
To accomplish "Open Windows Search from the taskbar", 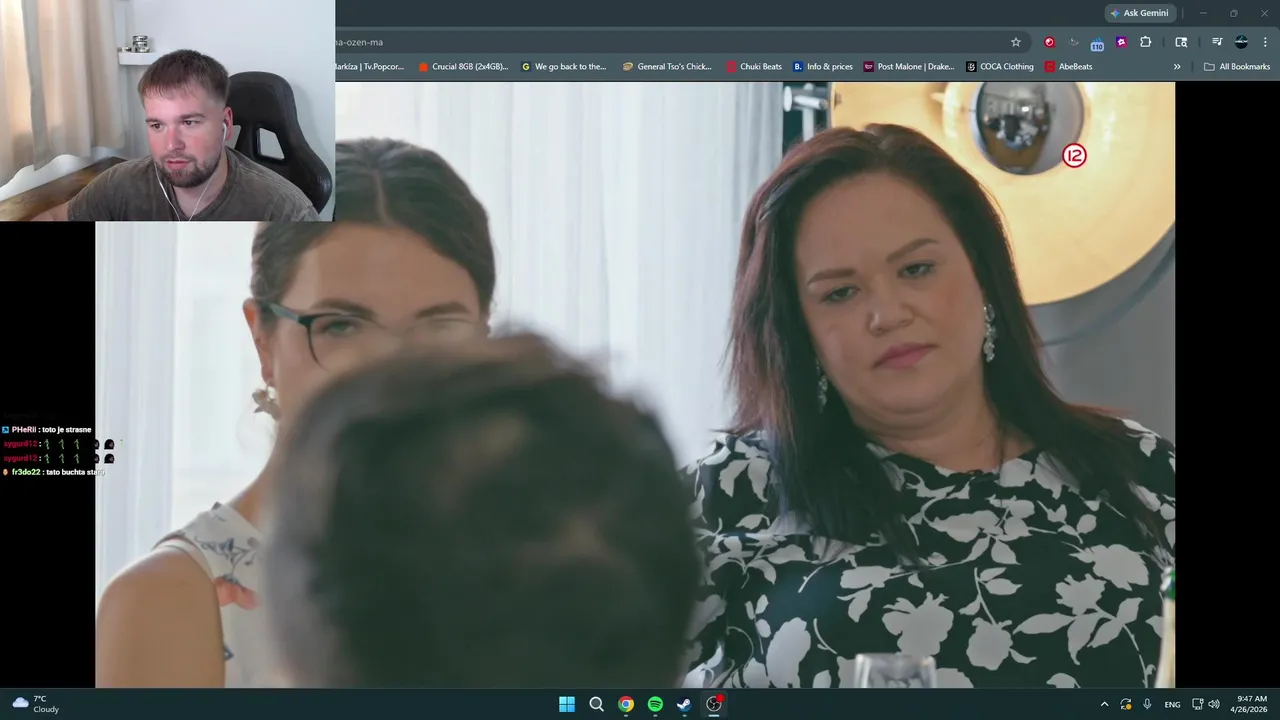I will click(596, 704).
